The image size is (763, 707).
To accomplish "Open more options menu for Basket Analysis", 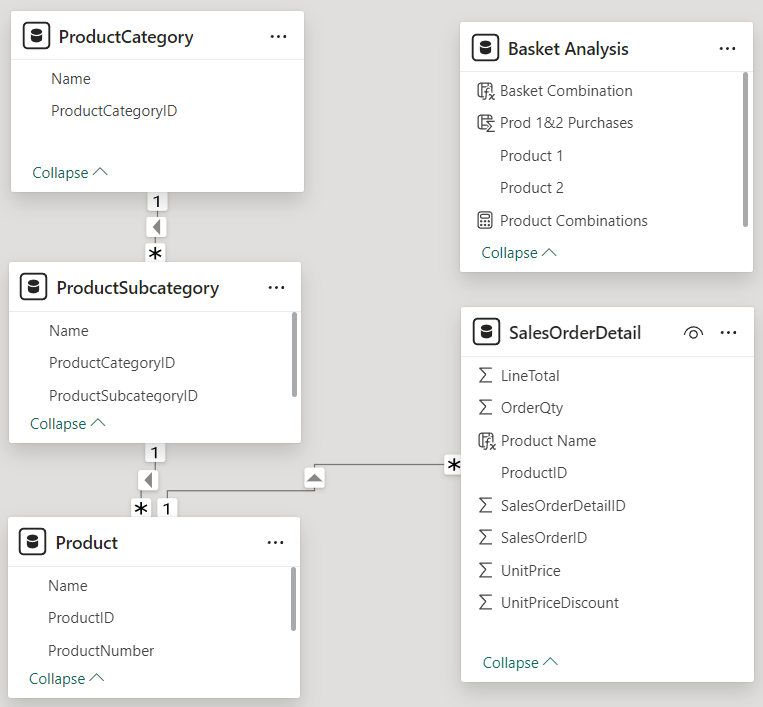I will tap(727, 49).
